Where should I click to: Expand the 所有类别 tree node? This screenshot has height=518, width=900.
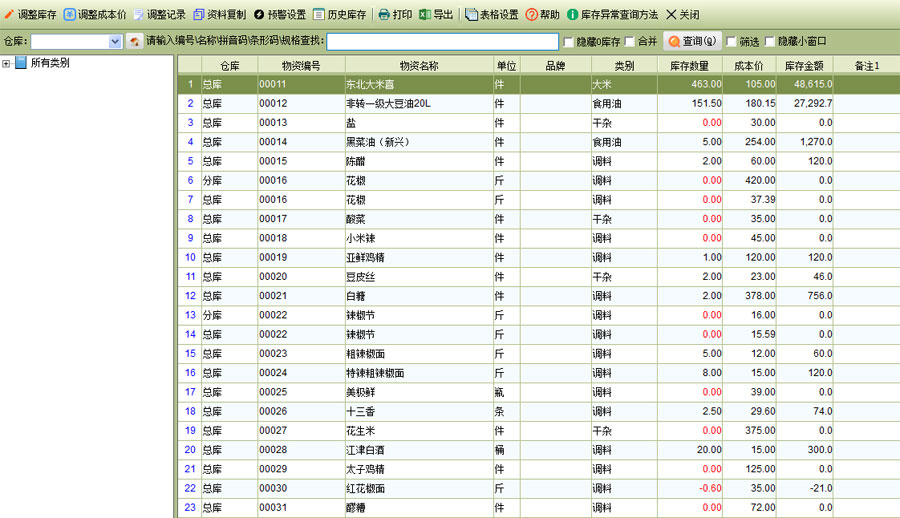7,63
